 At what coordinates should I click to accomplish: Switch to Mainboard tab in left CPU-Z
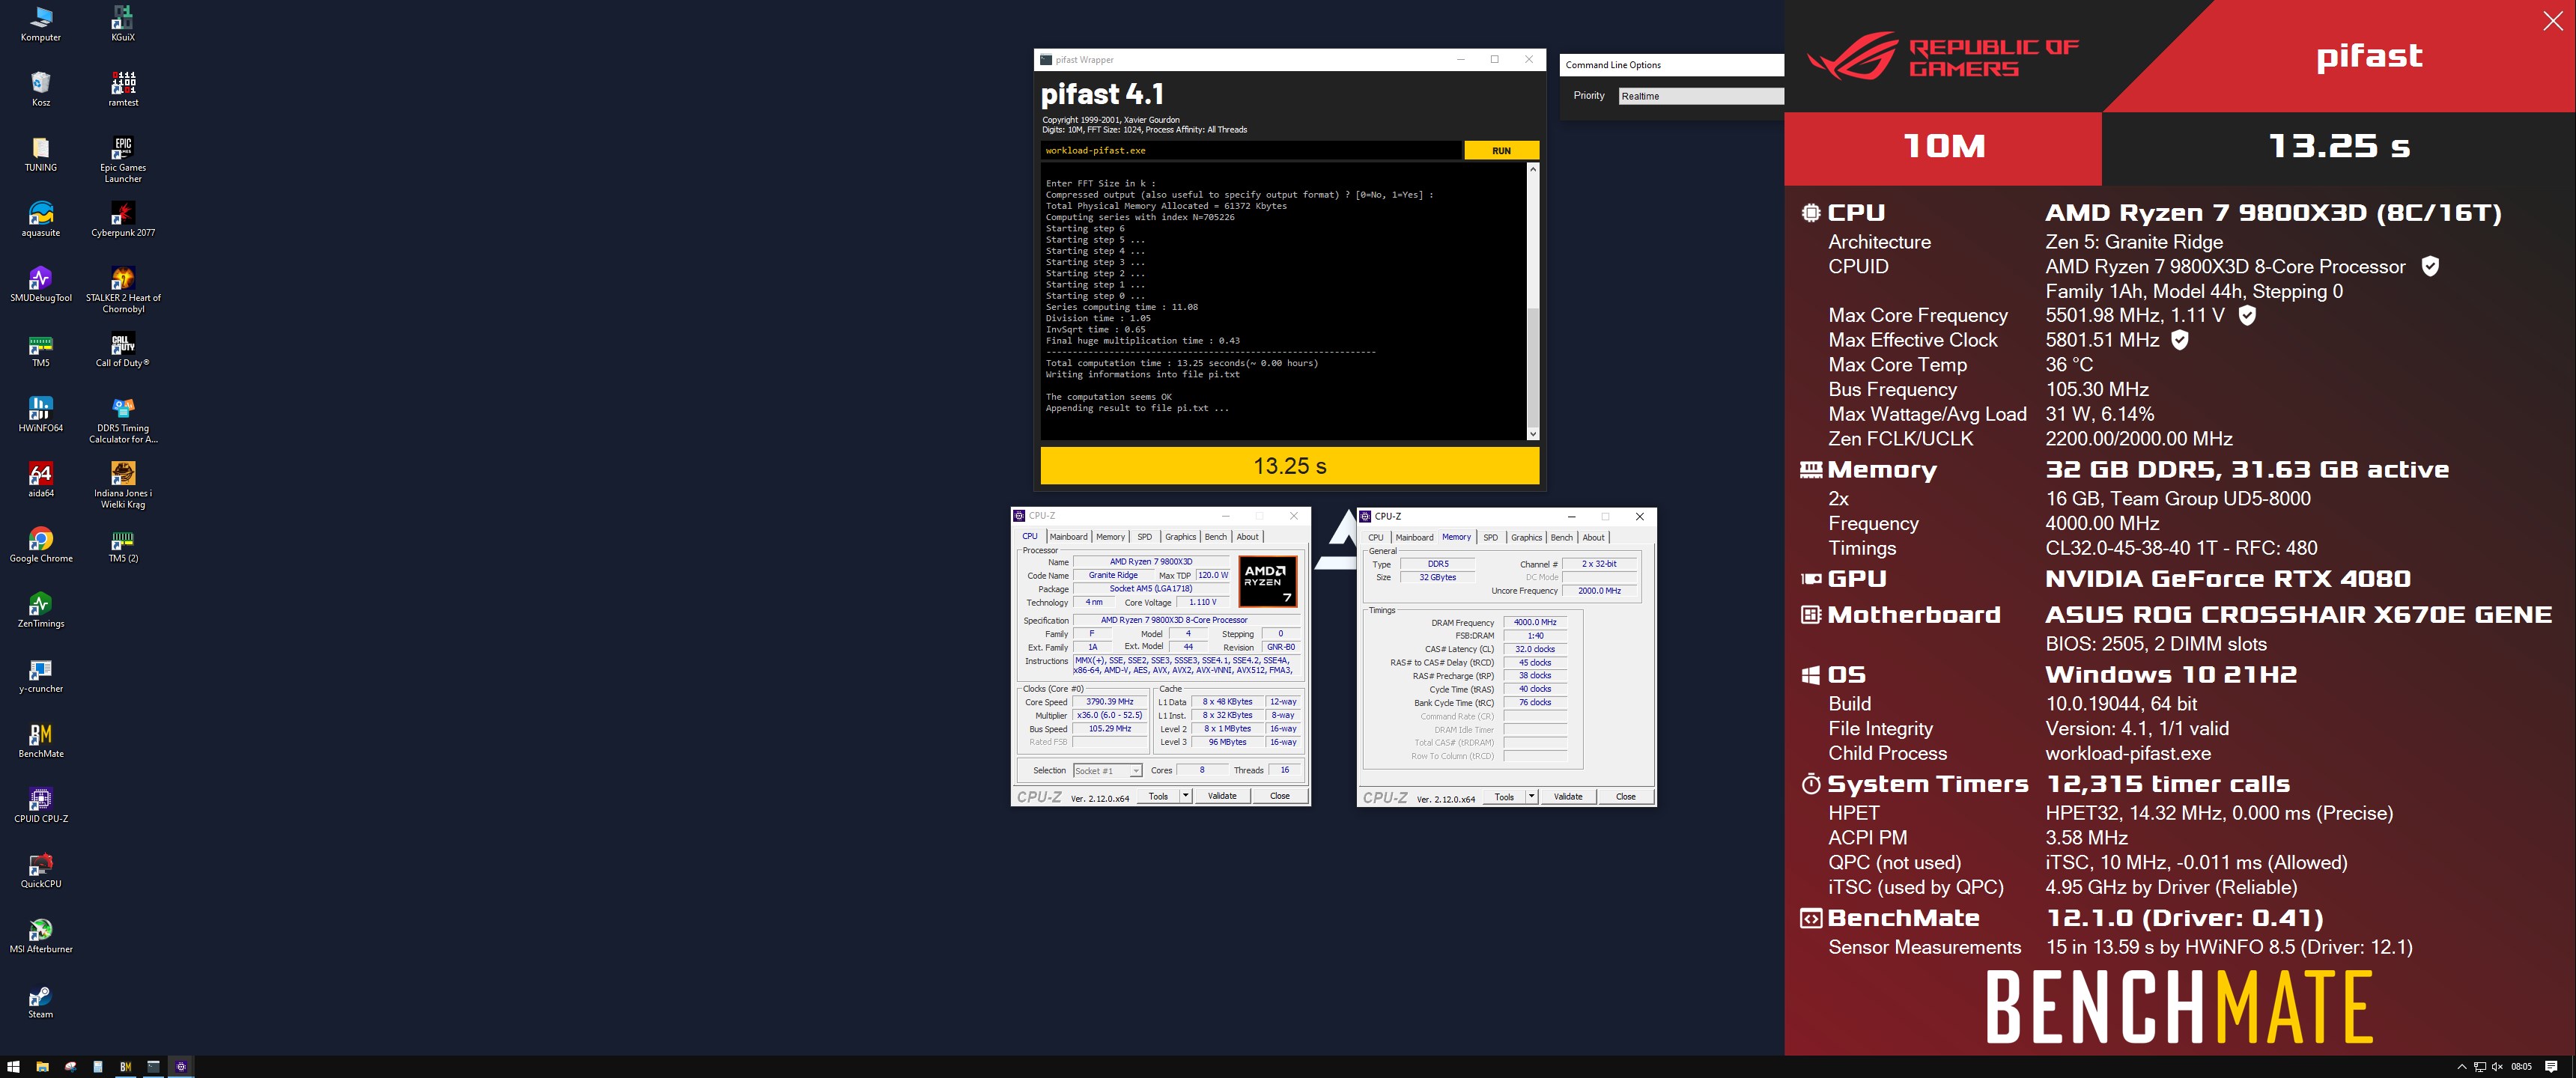1068,537
